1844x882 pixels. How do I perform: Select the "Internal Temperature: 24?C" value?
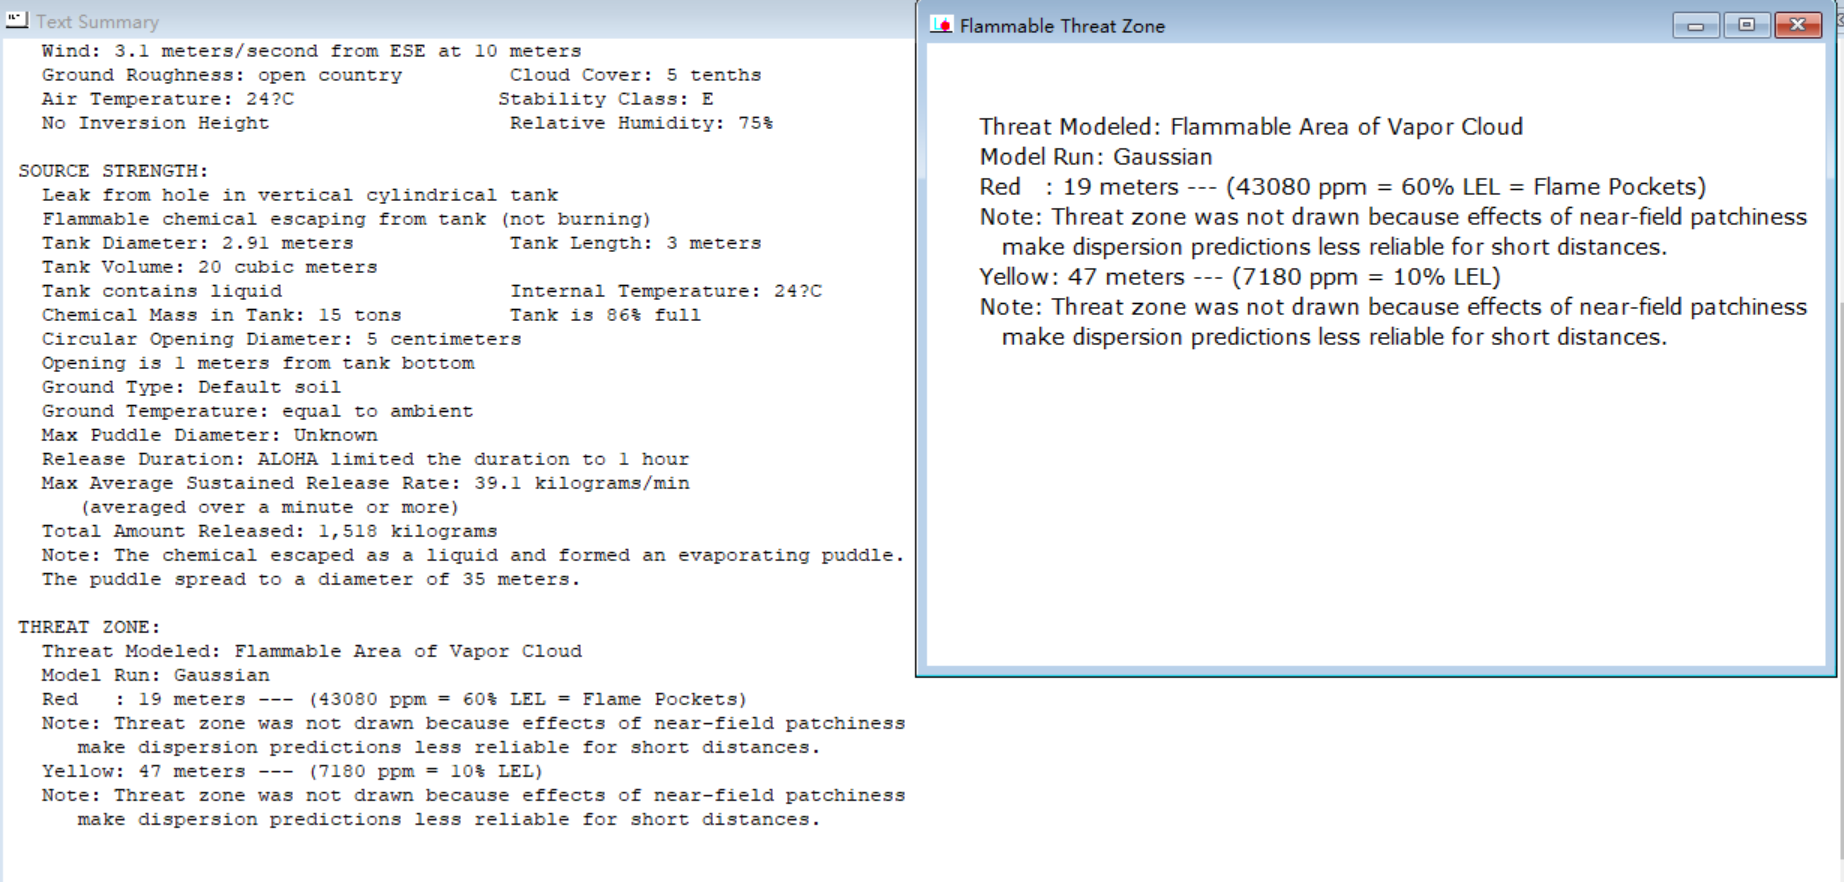(x=666, y=291)
